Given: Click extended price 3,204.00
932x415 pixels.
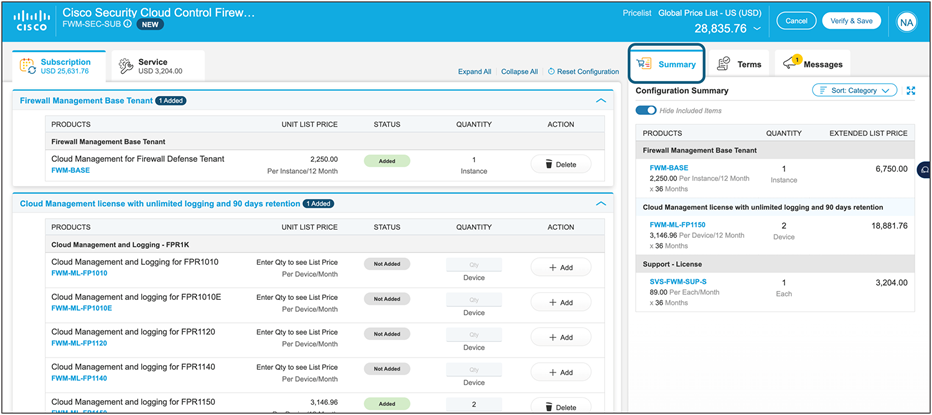Looking at the screenshot, I should coord(891,283).
